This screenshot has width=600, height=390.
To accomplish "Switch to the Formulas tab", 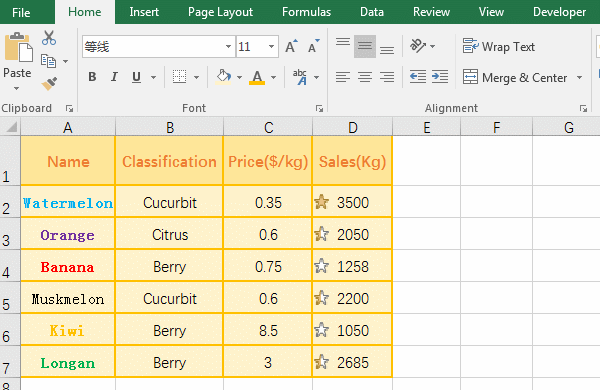I will click(307, 12).
